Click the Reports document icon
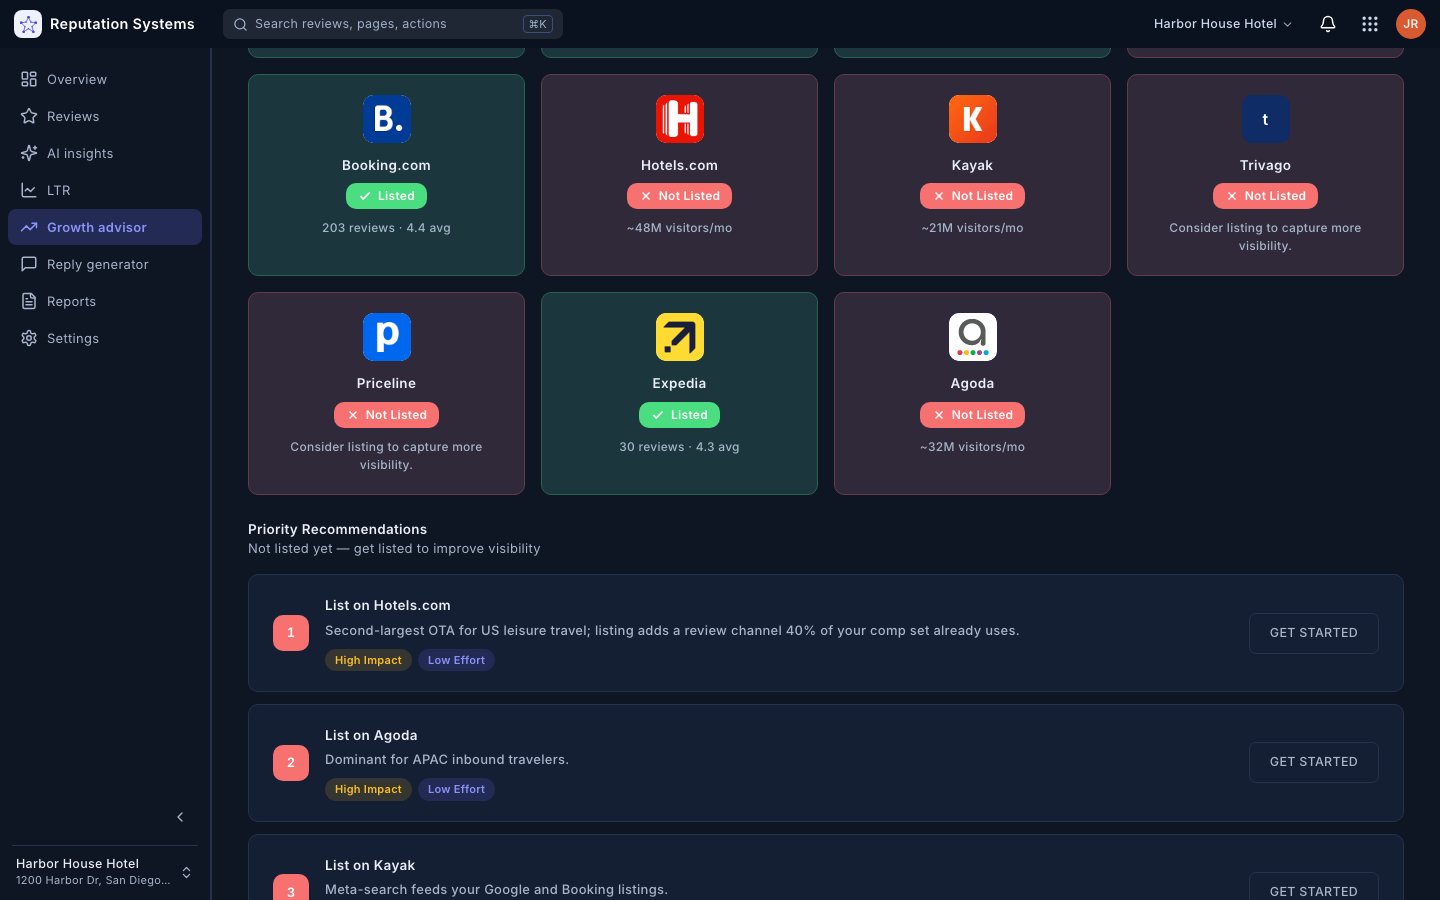 [x=29, y=301]
